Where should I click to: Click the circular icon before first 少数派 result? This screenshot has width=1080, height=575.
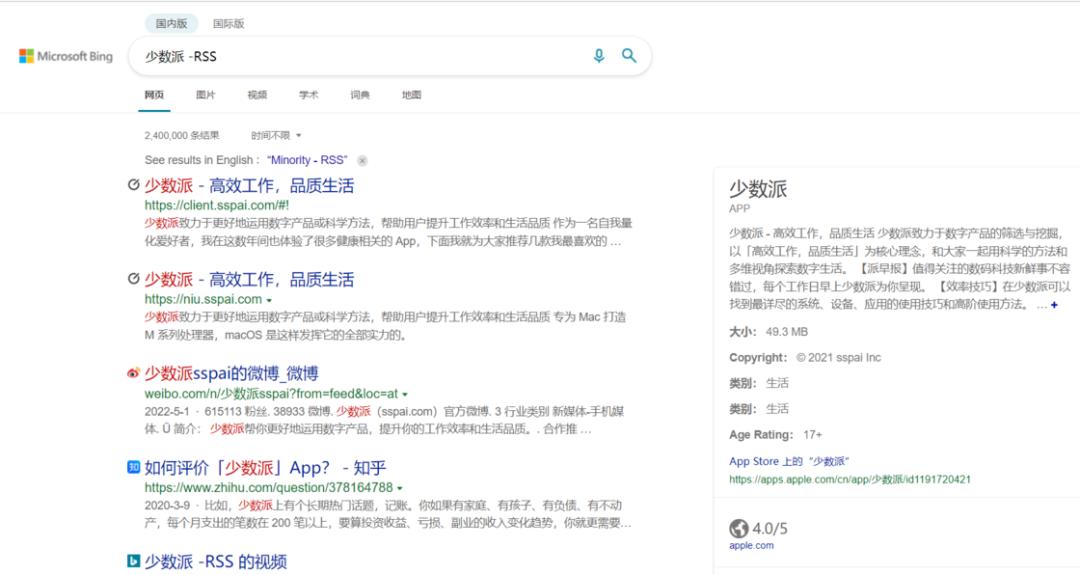pos(134,185)
